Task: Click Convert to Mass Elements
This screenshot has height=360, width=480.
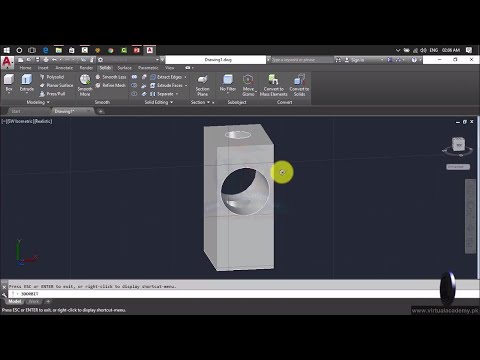Action: (x=273, y=85)
